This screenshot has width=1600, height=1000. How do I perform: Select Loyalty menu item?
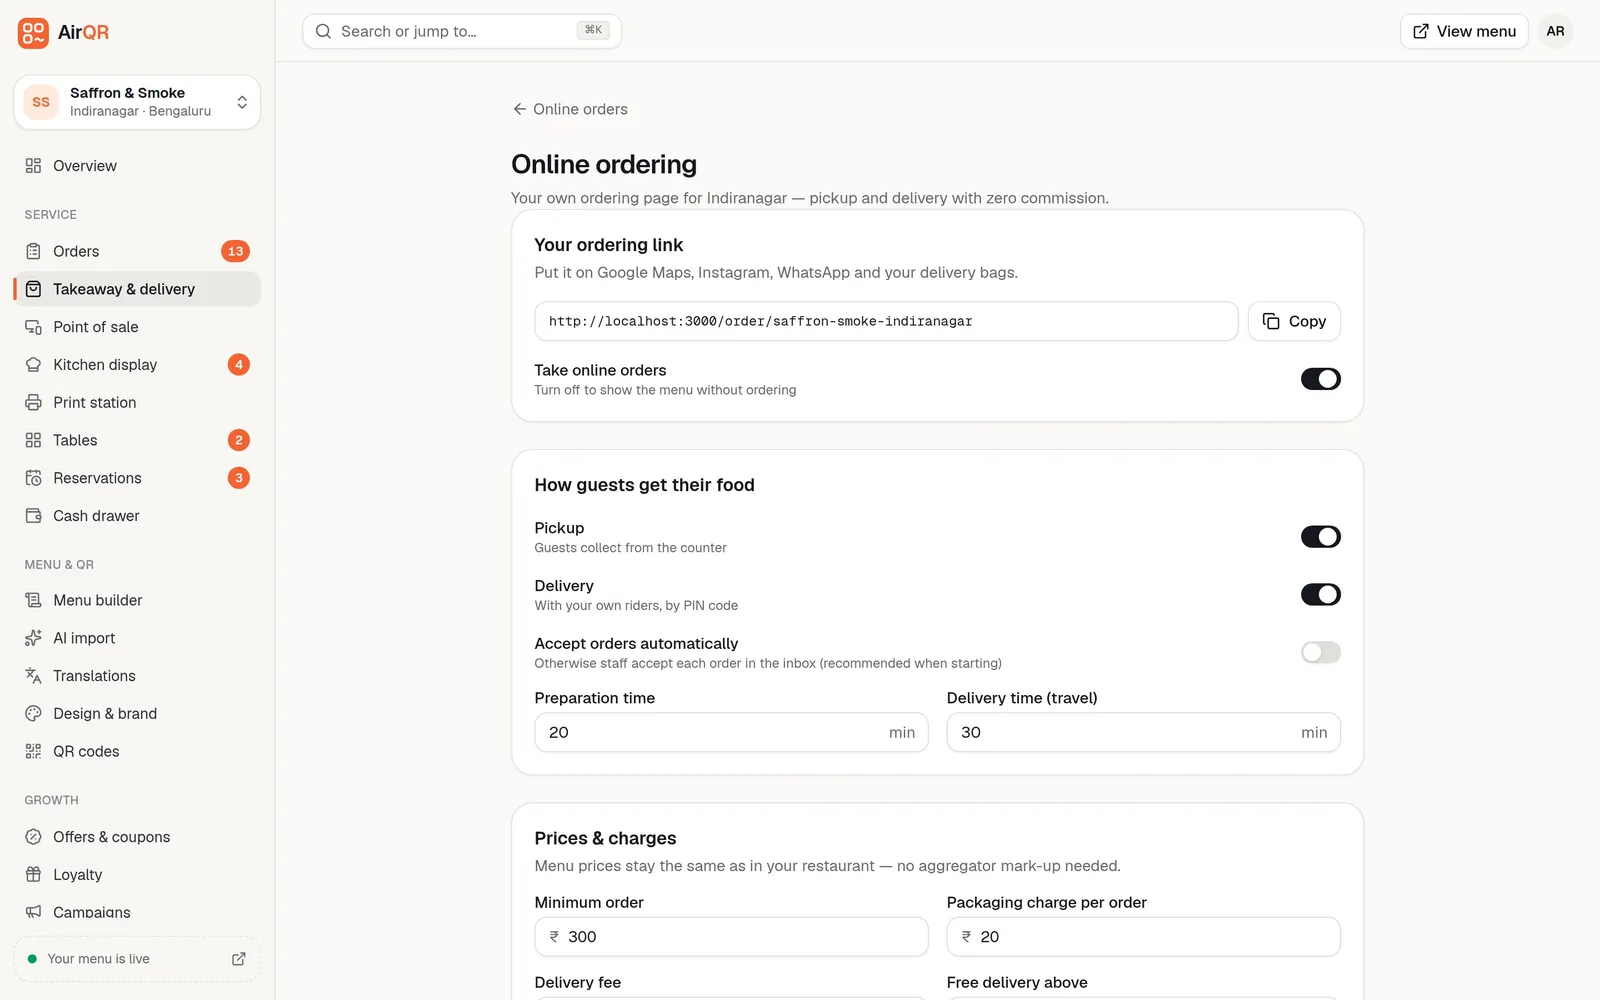pos(137,875)
